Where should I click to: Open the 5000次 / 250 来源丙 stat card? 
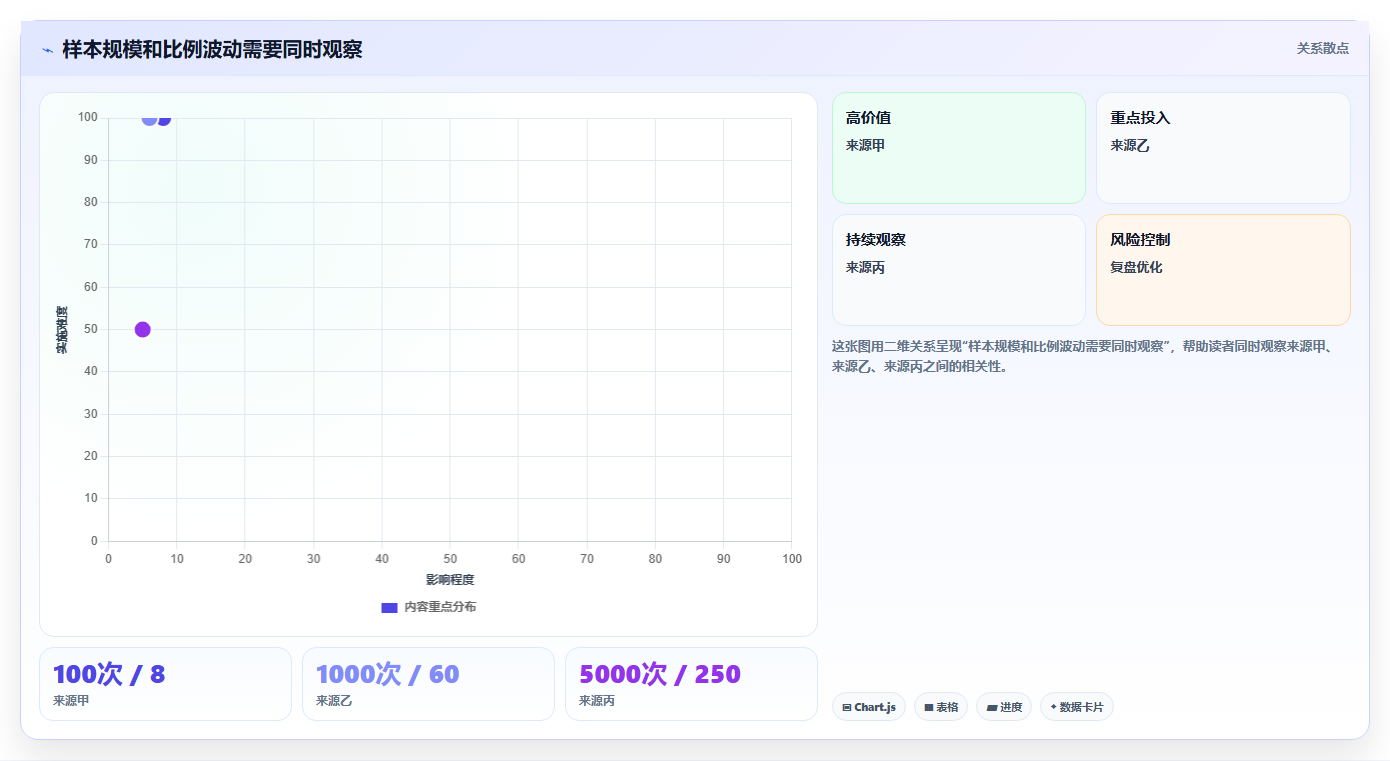(691, 684)
